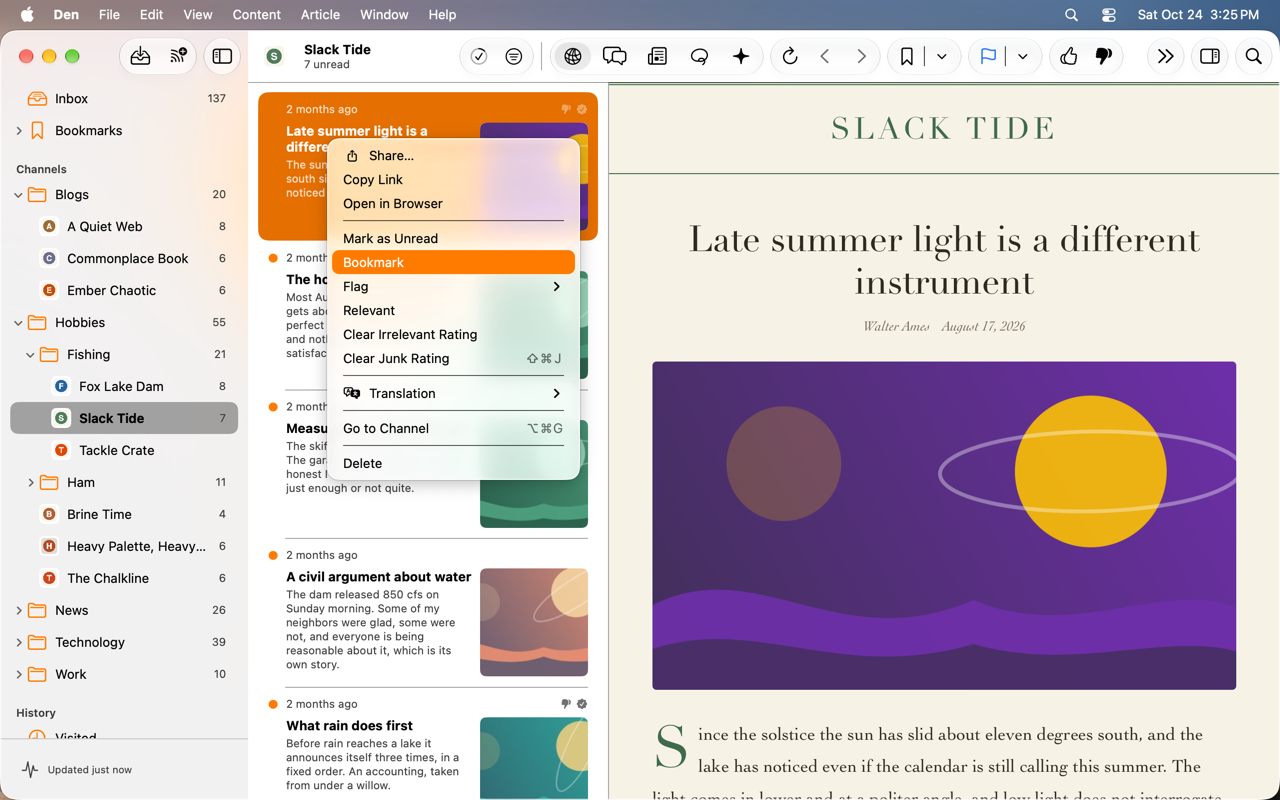Screen dimensions: 1280x800
Task: Open the article filter icon
Action: [514, 57]
